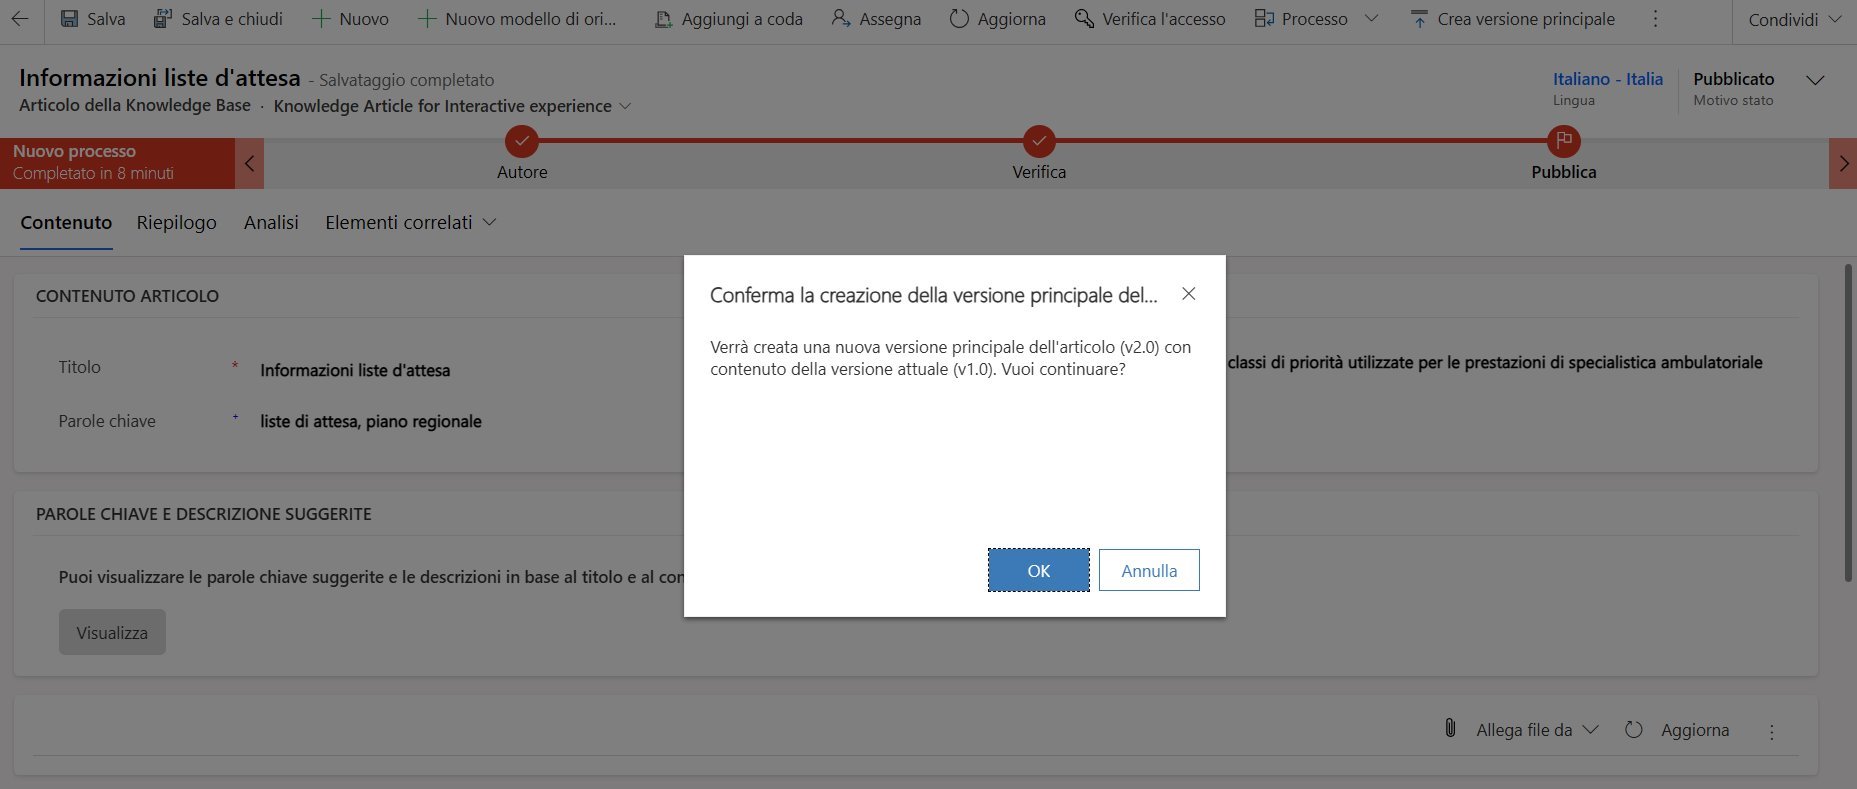Expand the header chevron next to Pubblicato

tap(1815, 80)
